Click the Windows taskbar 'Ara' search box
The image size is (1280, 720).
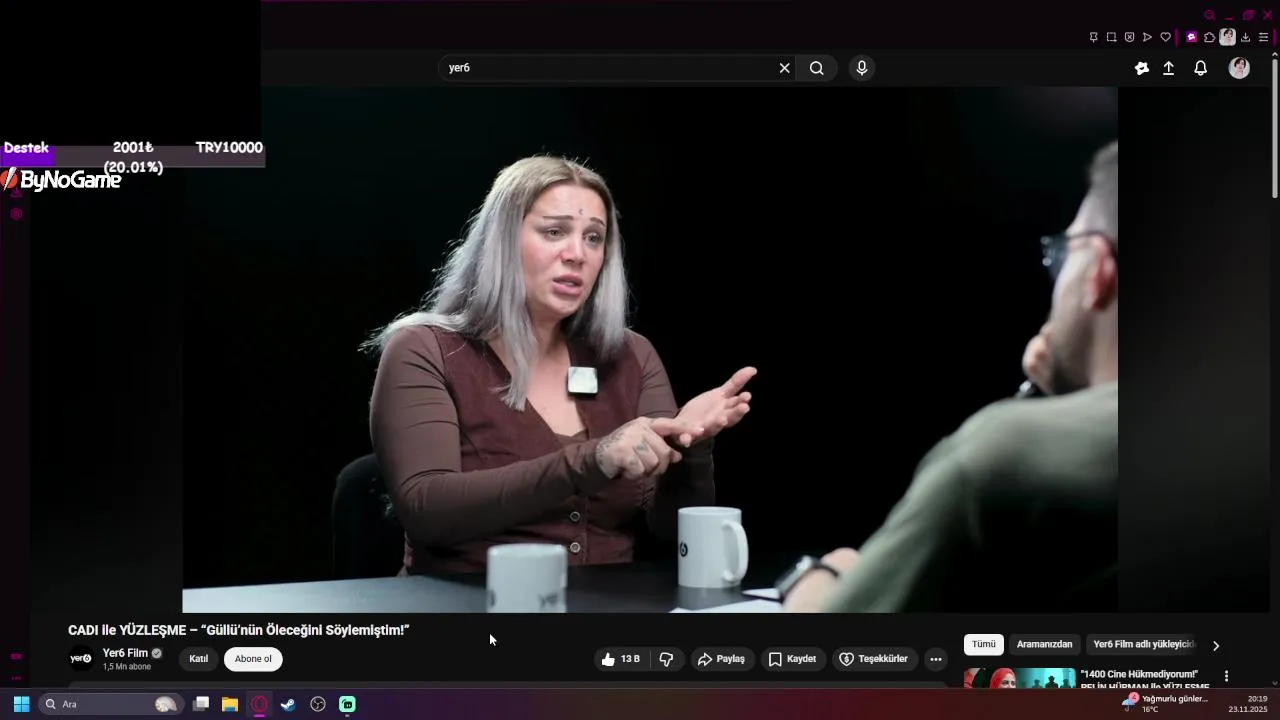click(x=110, y=704)
